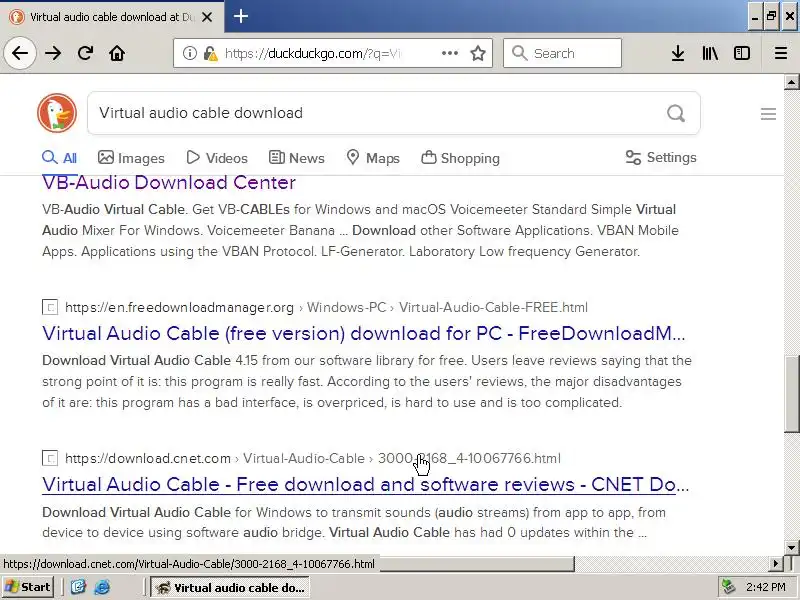Screen dimensions: 800x600
Task: Close the Virtual audio cable tab
Action: [x=207, y=17]
